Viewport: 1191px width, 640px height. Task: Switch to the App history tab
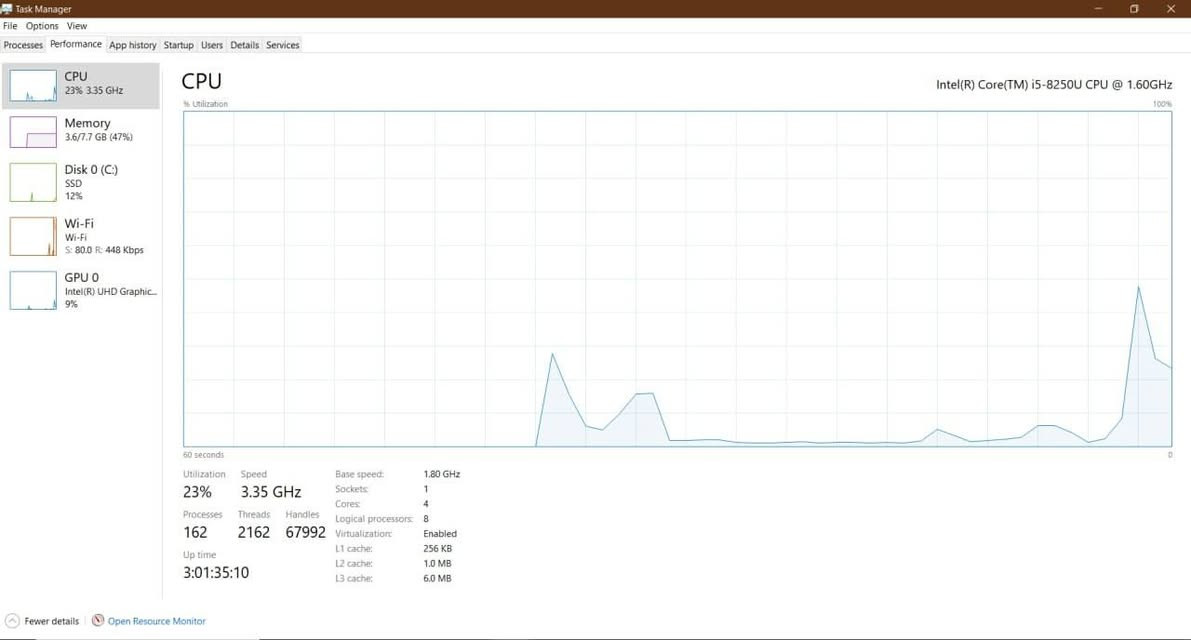coord(133,45)
